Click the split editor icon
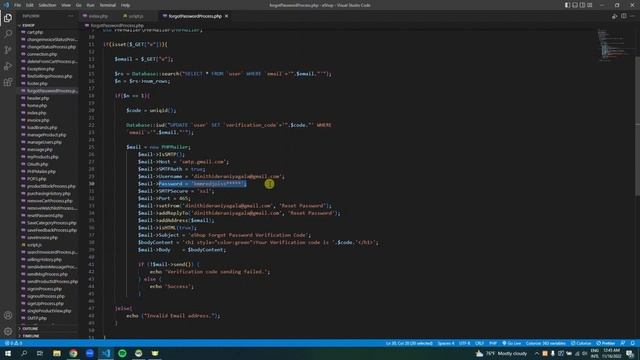Viewport: 640px width, 360px height. tap(624, 16)
